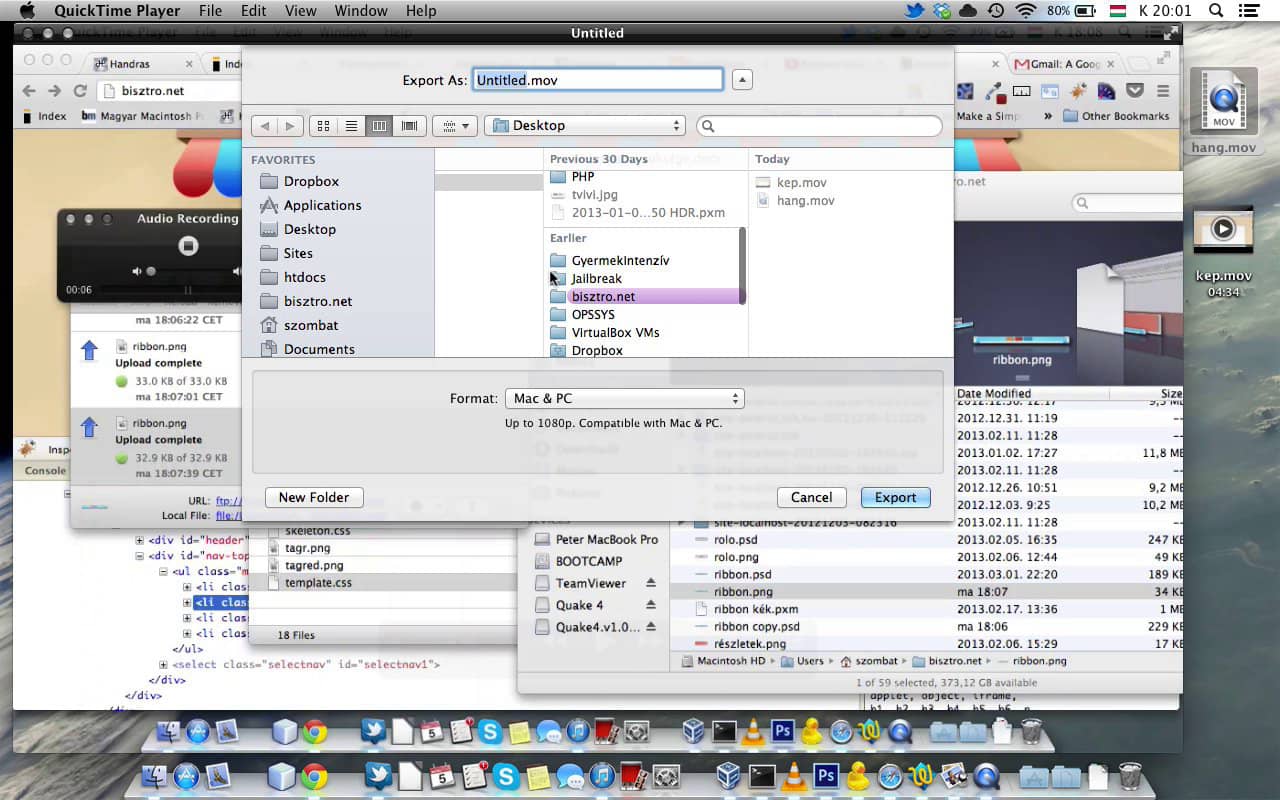Click Cancel in the export dialog
This screenshot has width=1280, height=800.
click(x=811, y=497)
